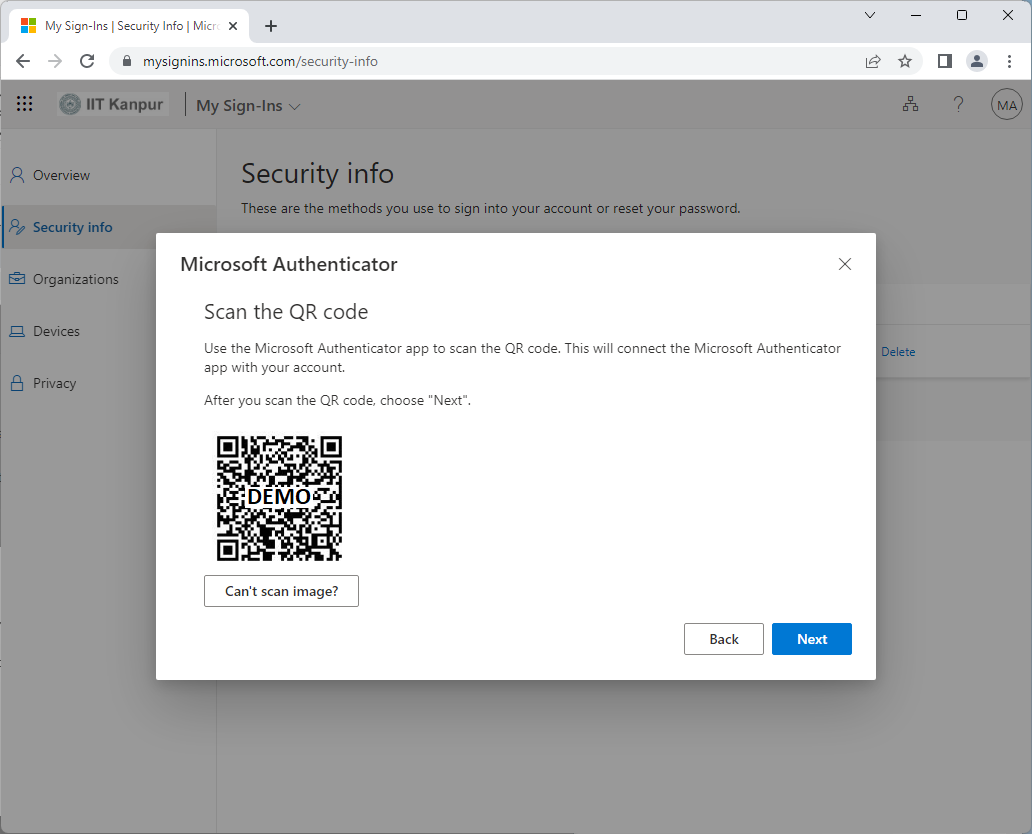
Task: Open the organization chart icon
Action: (910, 103)
